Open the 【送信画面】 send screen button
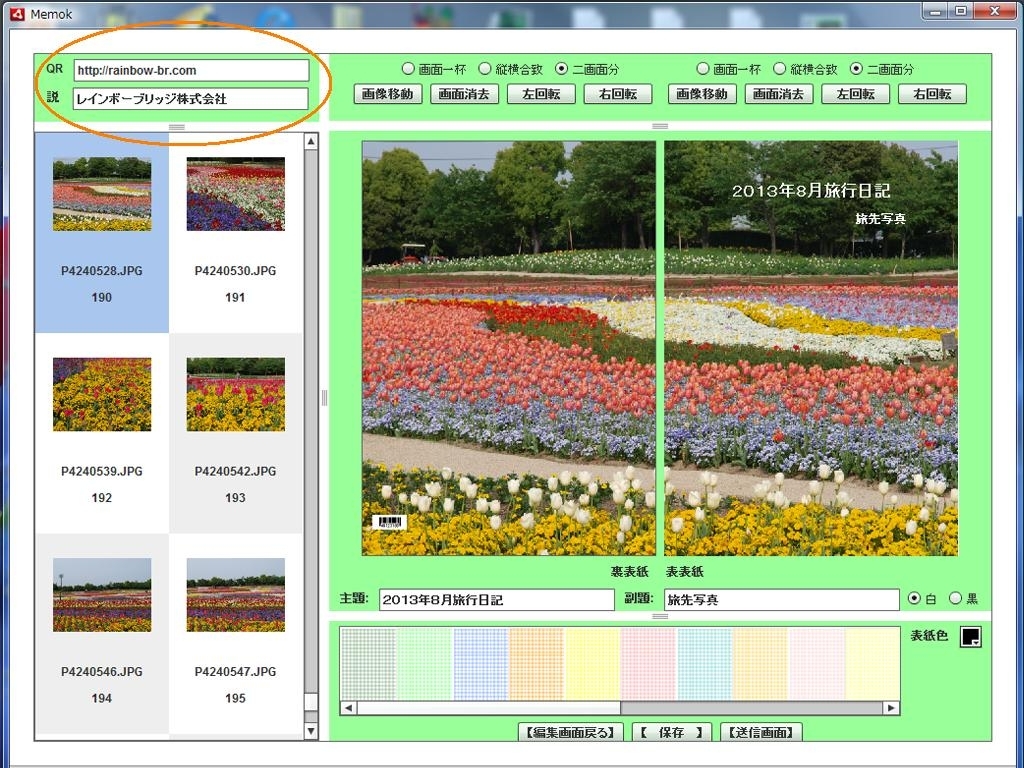 tap(761, 733)
